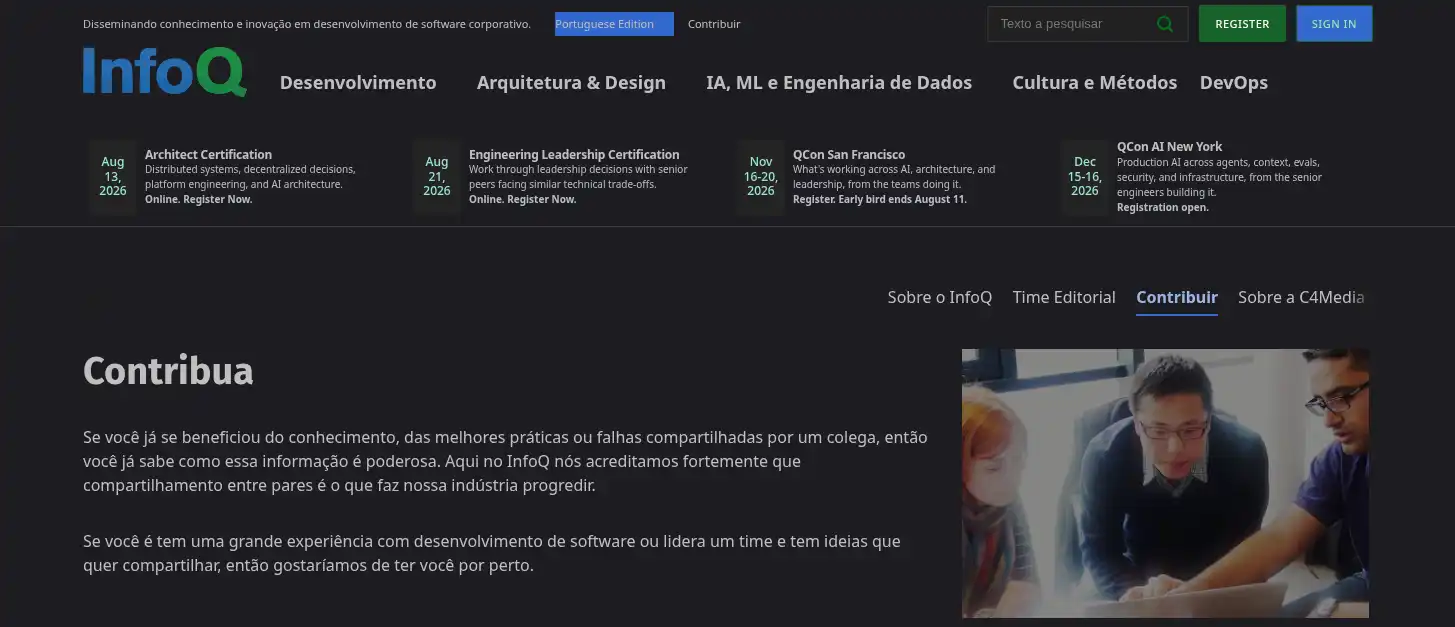Screen dimensions: 1455x627
Task: Click the REGISTER button
Action: [1242, 24]
